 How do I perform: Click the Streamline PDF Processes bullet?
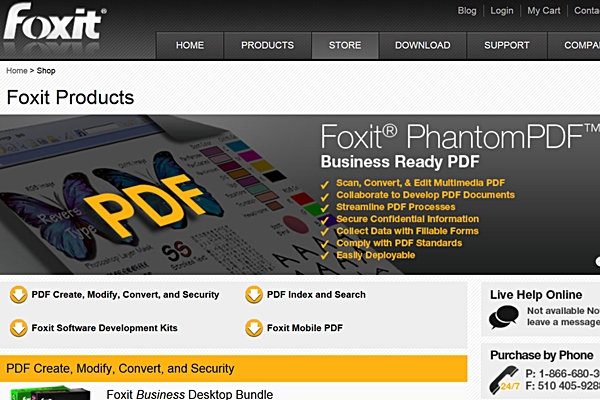point(396,207)
